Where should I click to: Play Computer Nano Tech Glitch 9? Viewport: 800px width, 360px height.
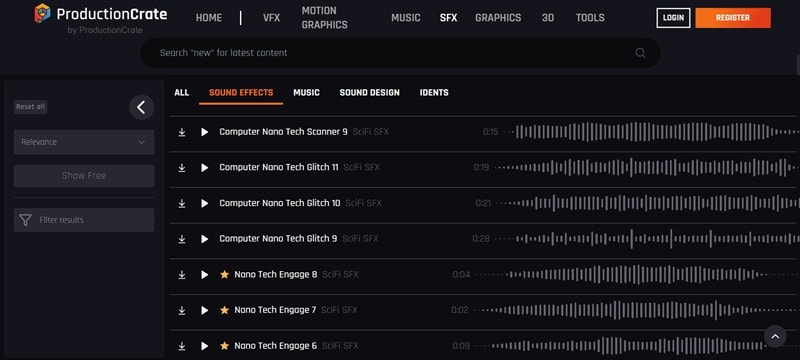tap(205, 239)
